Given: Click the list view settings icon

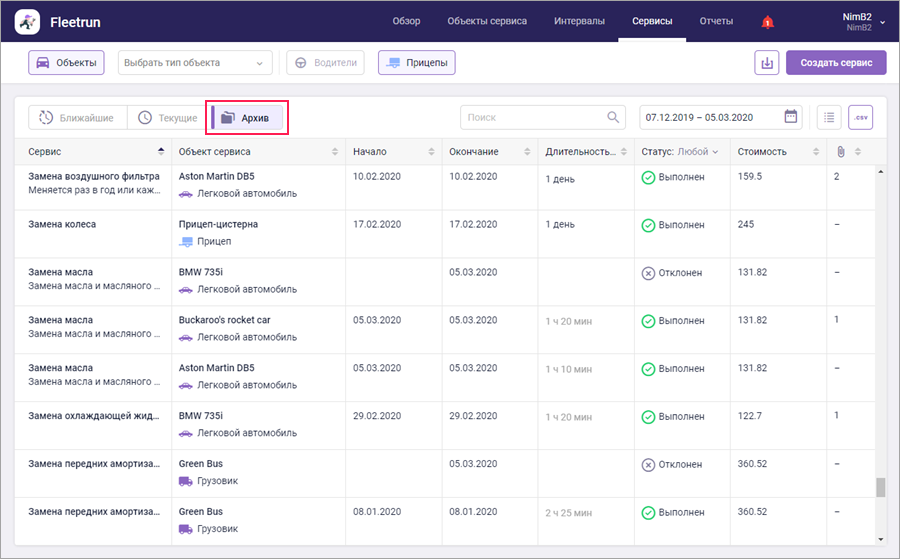Looking at the screenshot, I should coord(829,117).
